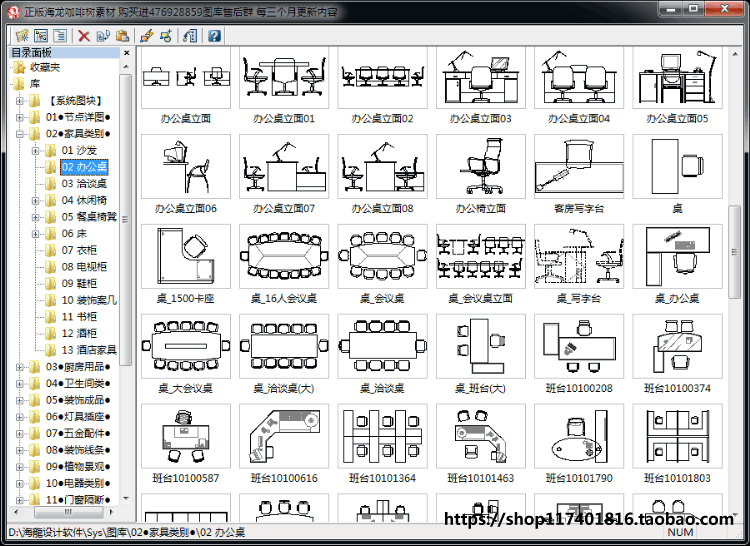Expand the 03●厨房用品● folder
This screenshot has width=750, height=546.
tap(20, 367)
